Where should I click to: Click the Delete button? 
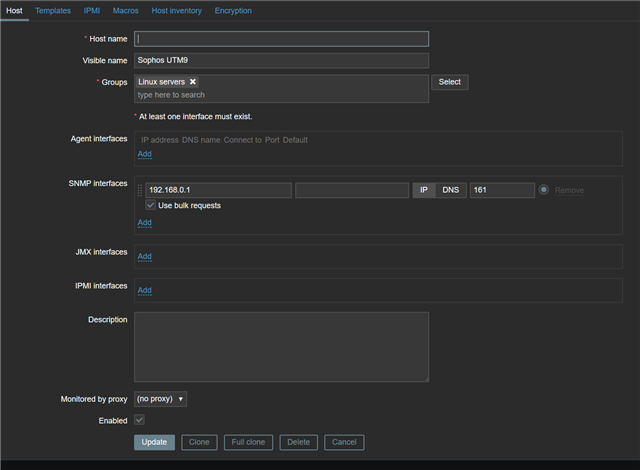tap(298, 442)
